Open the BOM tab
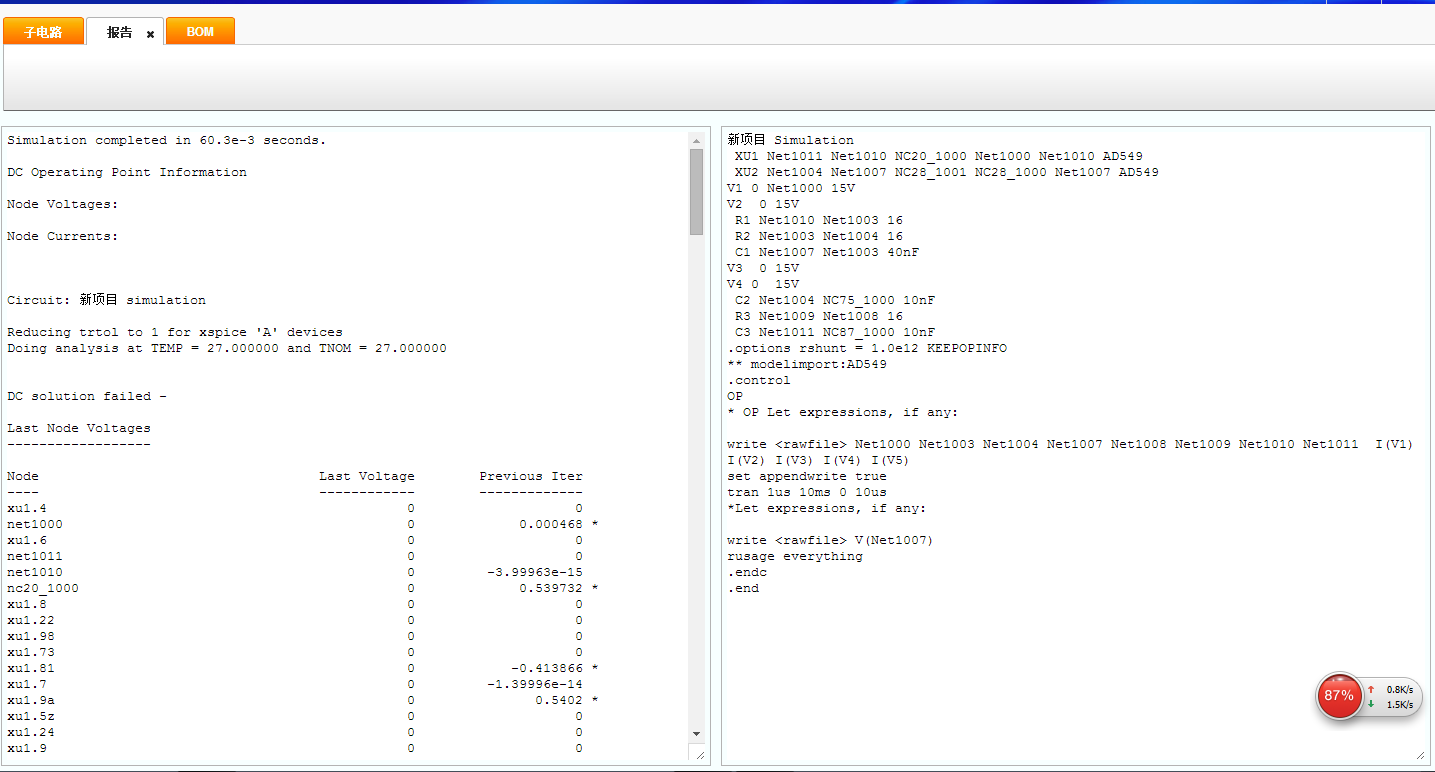The width and height of the screenshot is (1435, 772). (200, 32)
